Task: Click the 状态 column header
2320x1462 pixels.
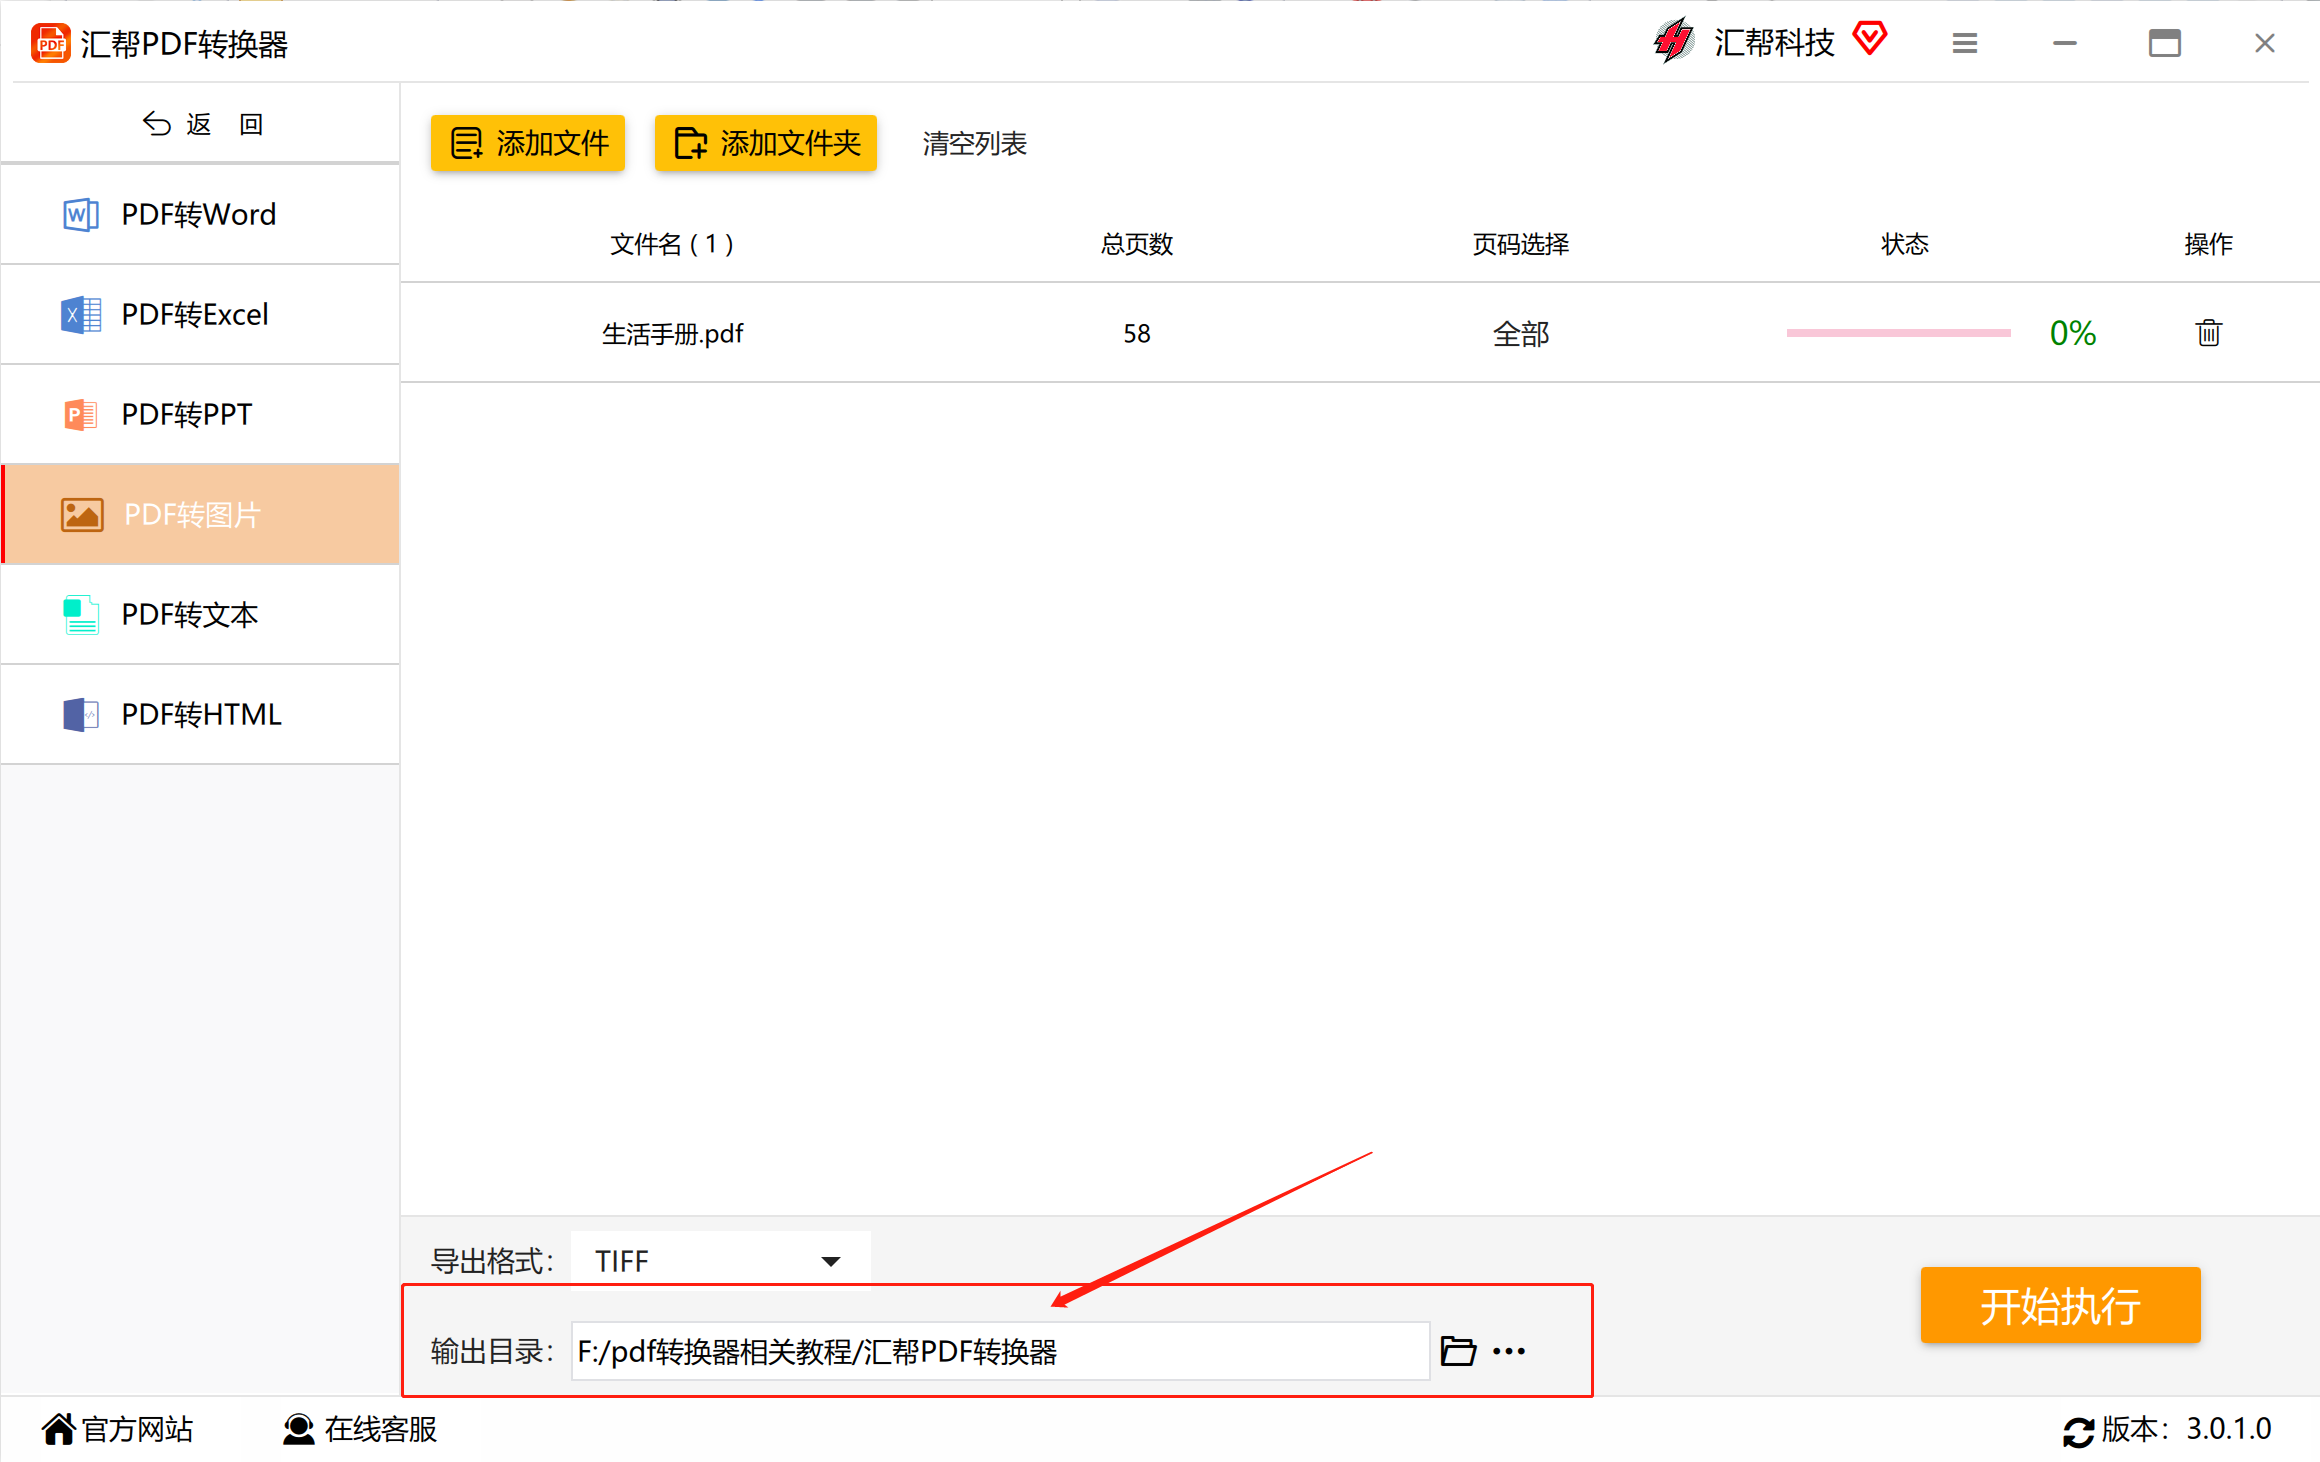Action: 1904,244
